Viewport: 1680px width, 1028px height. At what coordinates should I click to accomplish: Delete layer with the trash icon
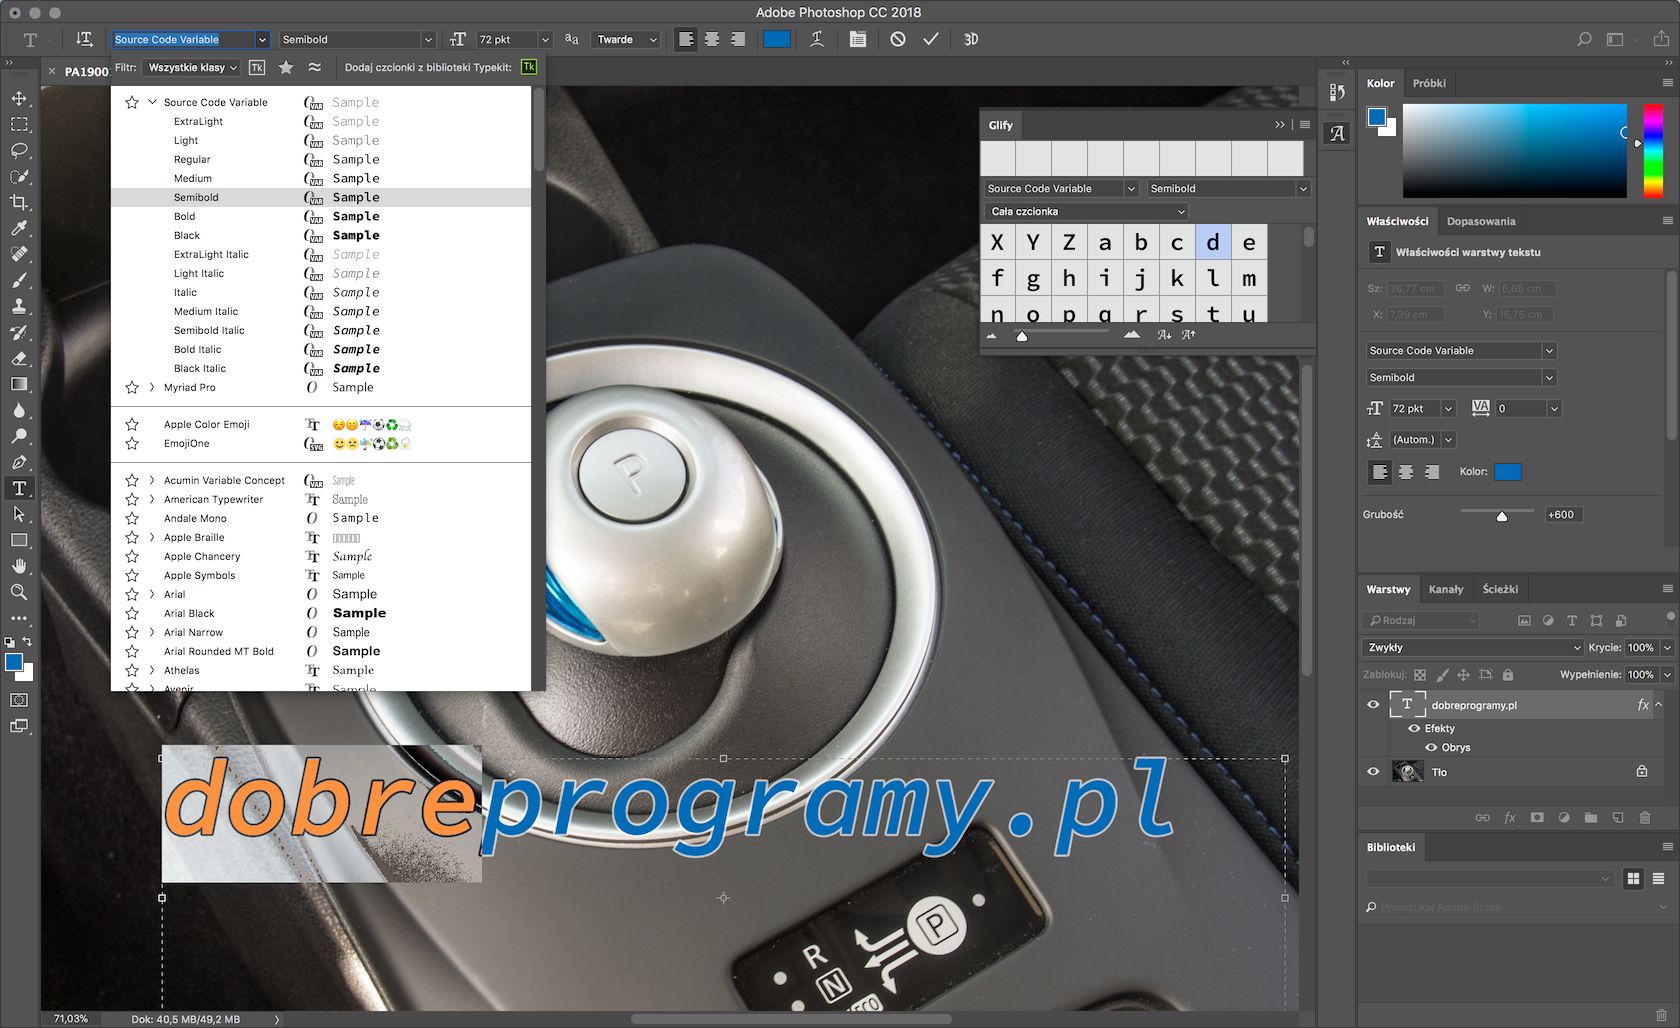[x=1645, y=818]
